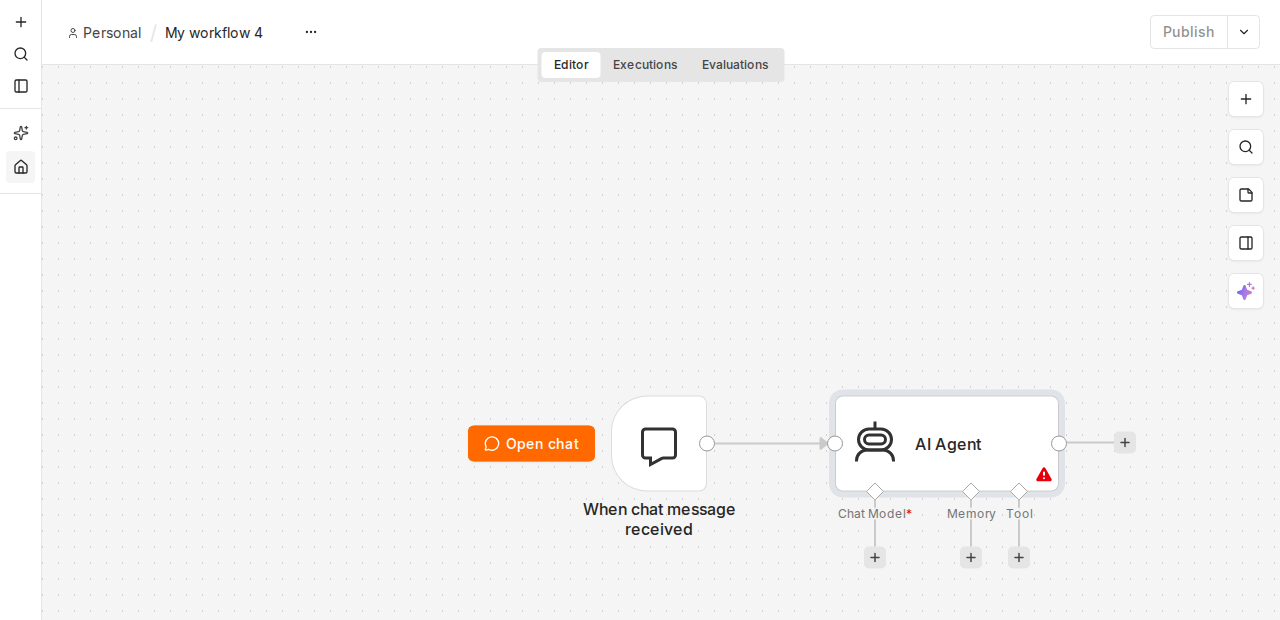Image resolution: width=1280 pixels, height=620 pixels.
Task: Add a Chat Model sub-node plus
Action: 875,558
